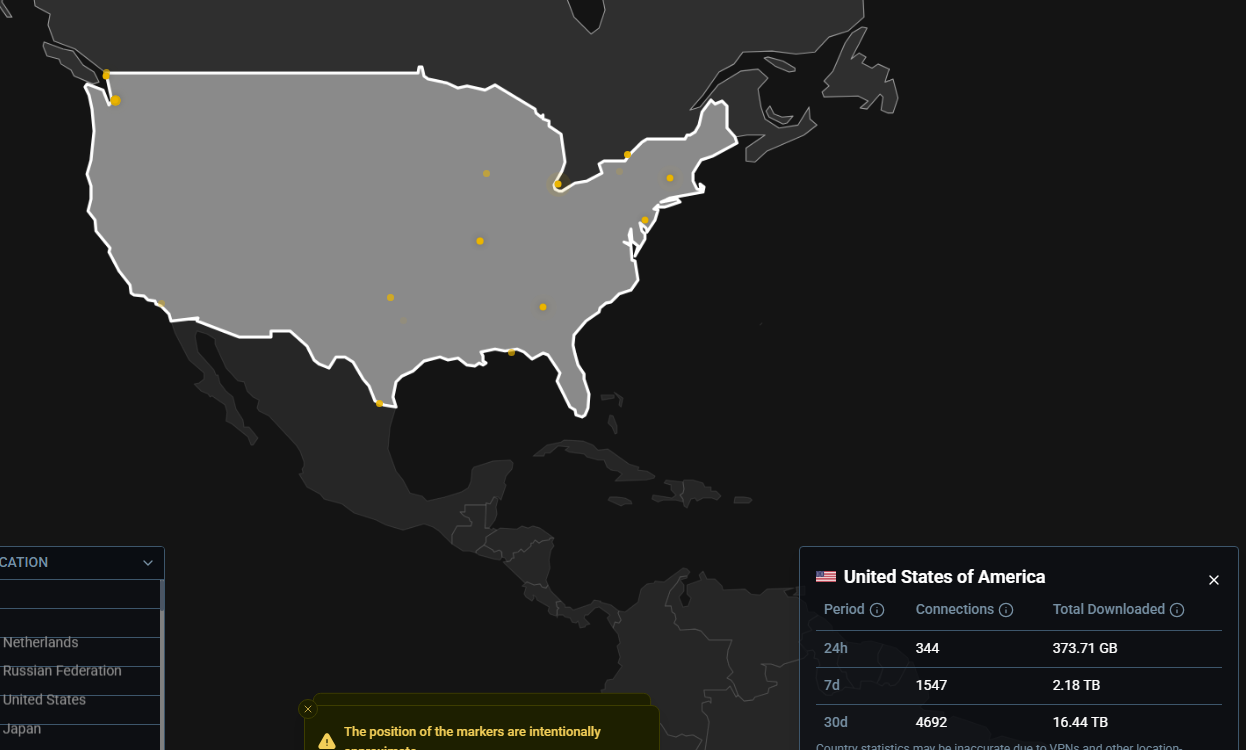
Task: Click the US flag icon in stats panel
Action: [826, 577]
